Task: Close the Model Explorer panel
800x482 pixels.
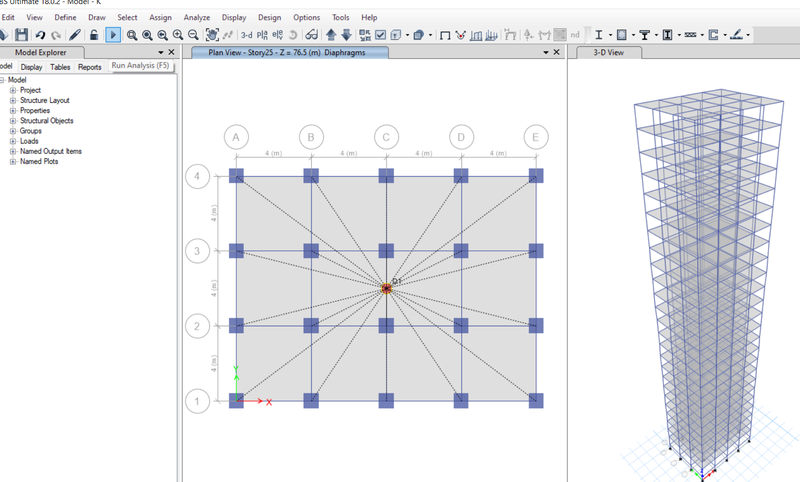Action: 171,53
